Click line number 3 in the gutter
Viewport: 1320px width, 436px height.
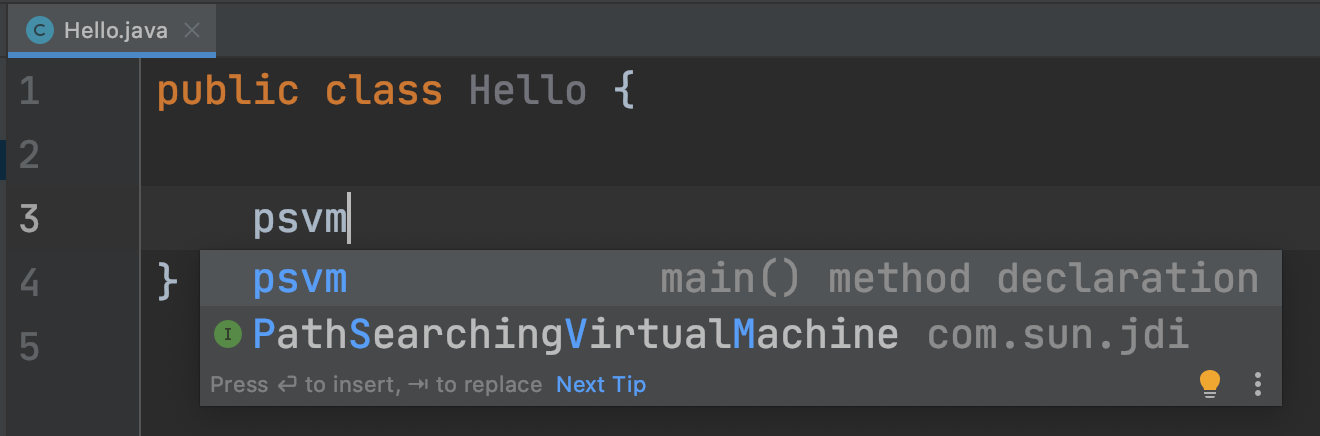[29, 218]
